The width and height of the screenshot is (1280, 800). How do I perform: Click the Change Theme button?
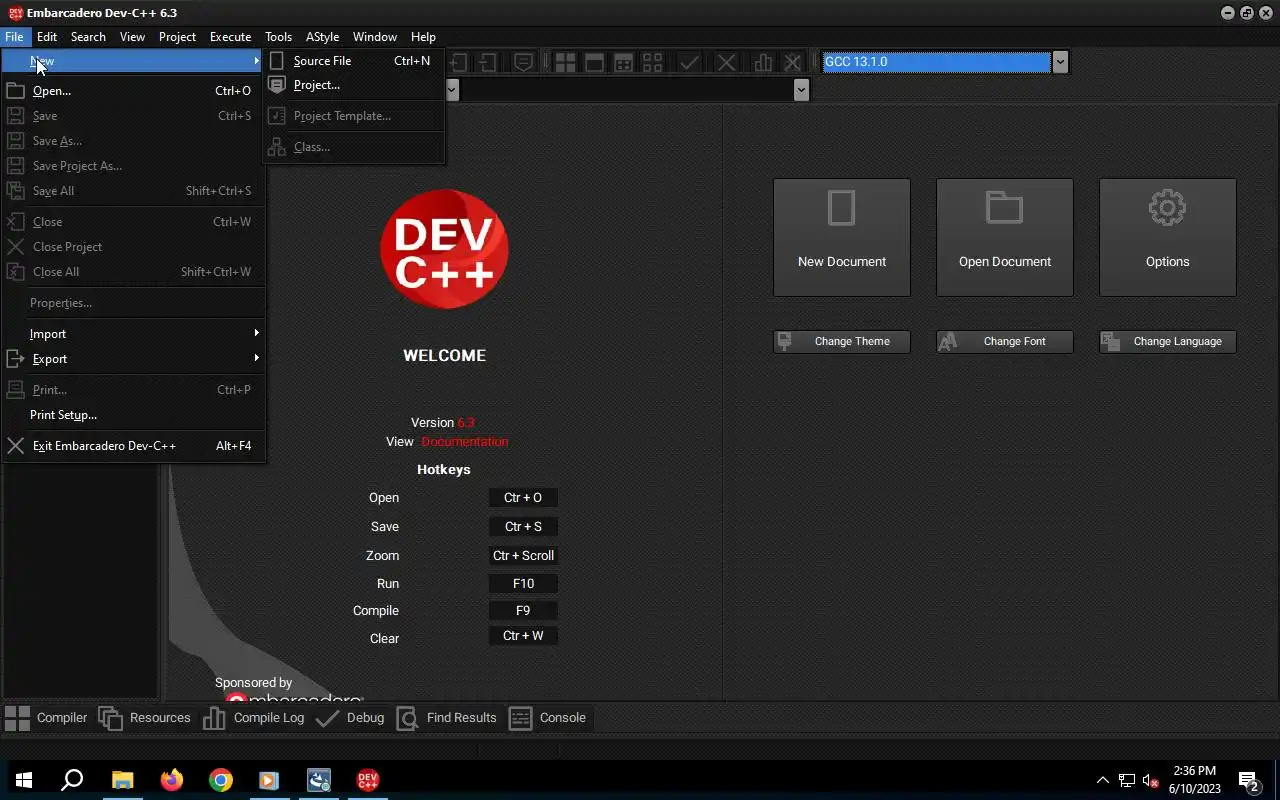pyautogui.click(x=842, y=341)
